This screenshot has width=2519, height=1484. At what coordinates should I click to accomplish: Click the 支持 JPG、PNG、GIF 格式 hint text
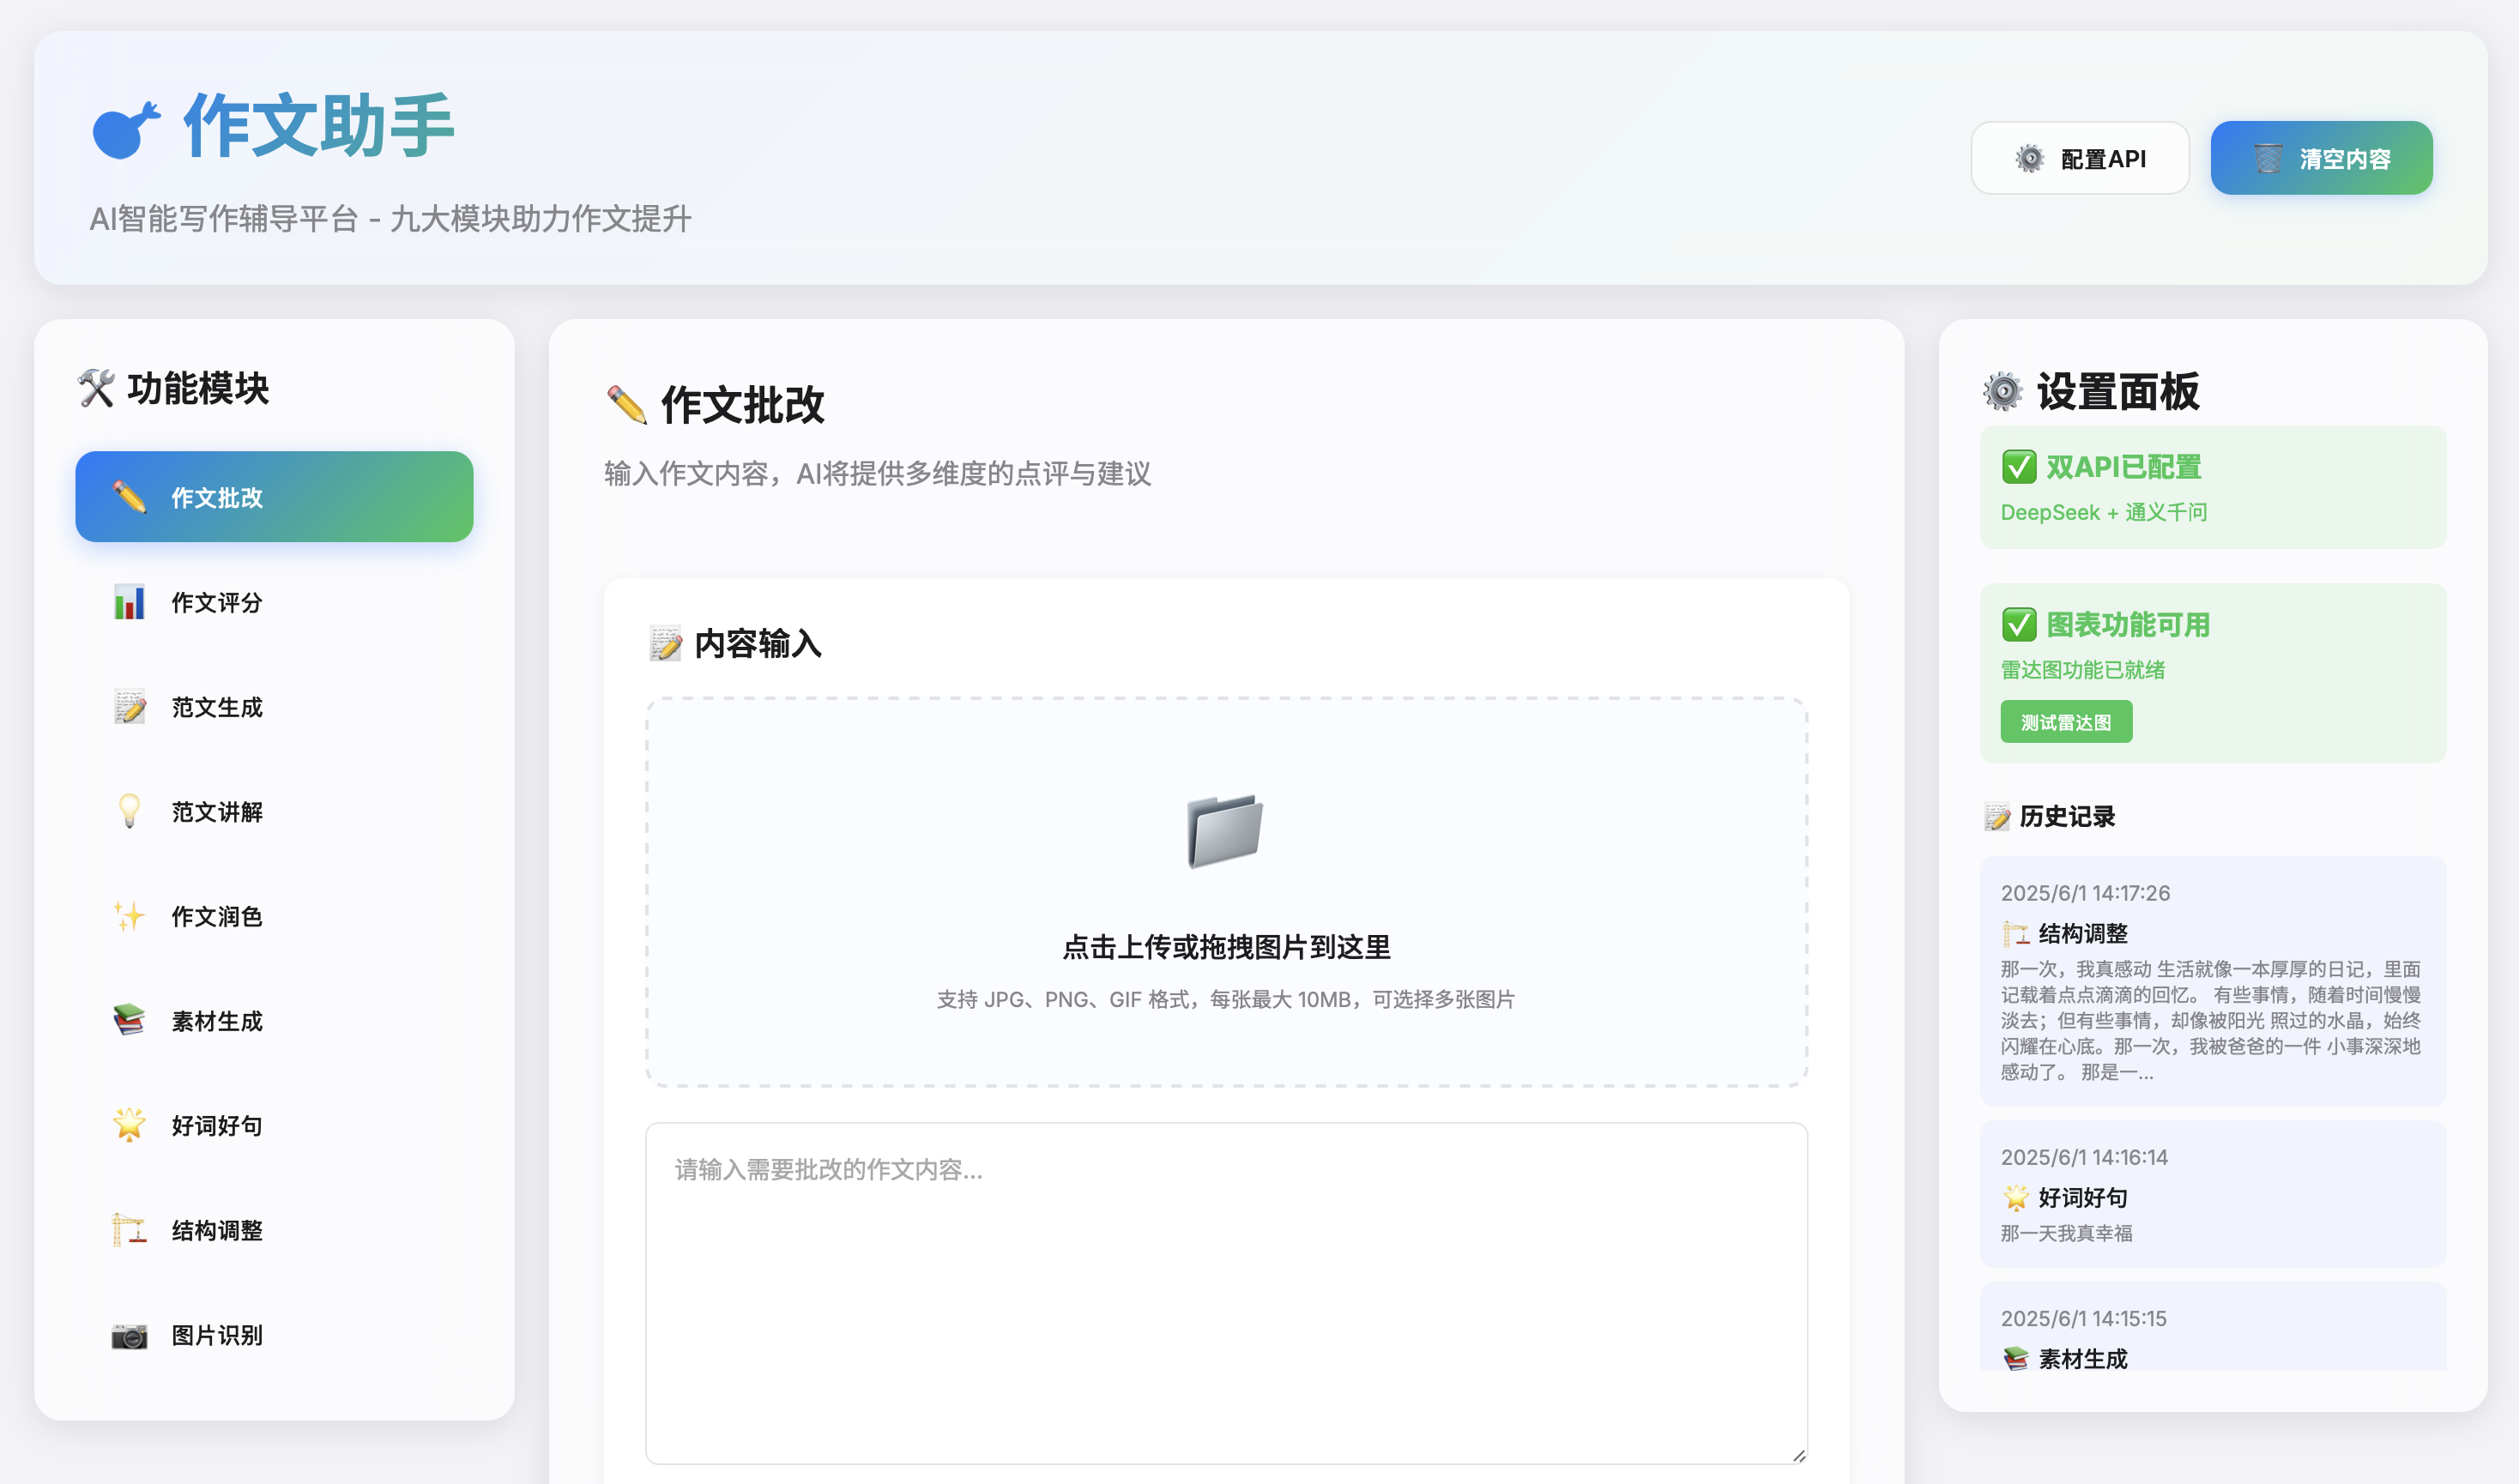click(1225, 999)
